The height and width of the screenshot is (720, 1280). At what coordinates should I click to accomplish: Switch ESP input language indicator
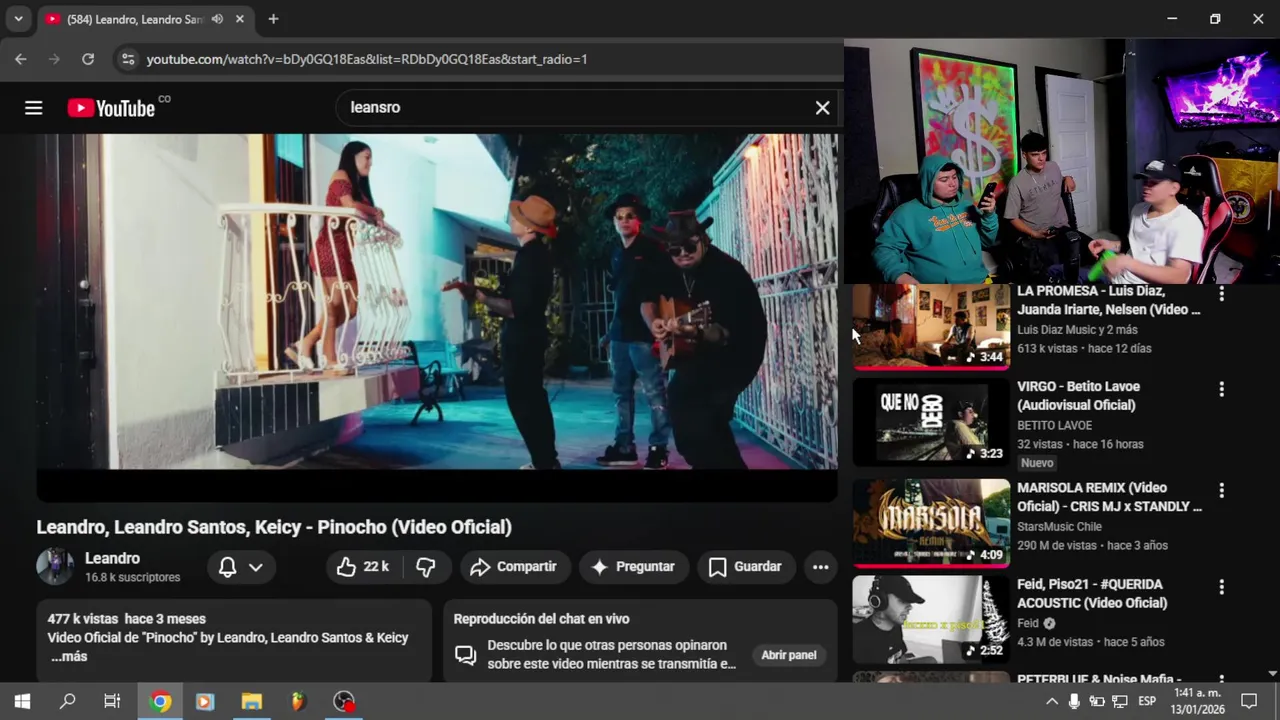(1147, 701)
